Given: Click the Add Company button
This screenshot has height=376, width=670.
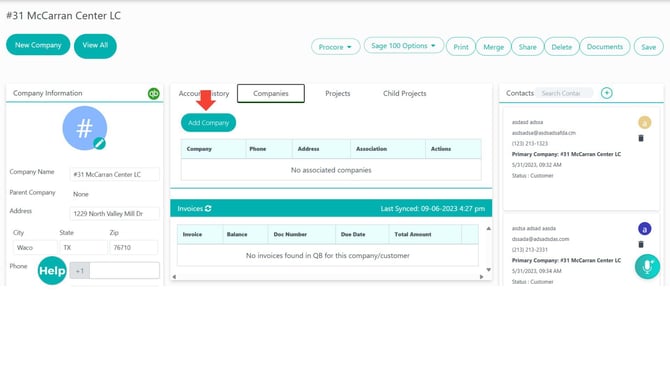Looking at the screenshot, I should point(209,123).
